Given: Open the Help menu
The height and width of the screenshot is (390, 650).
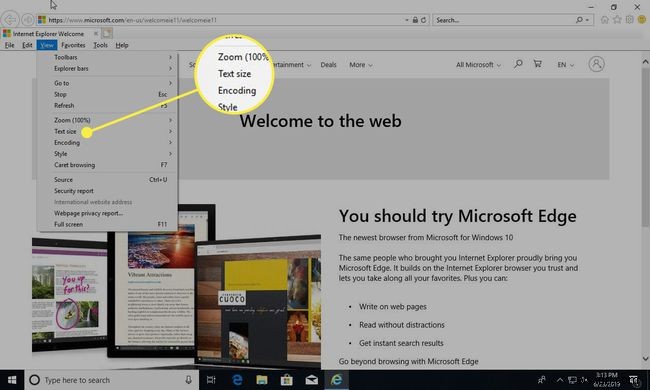Looking at the screenshot, I should coord(122,45).
